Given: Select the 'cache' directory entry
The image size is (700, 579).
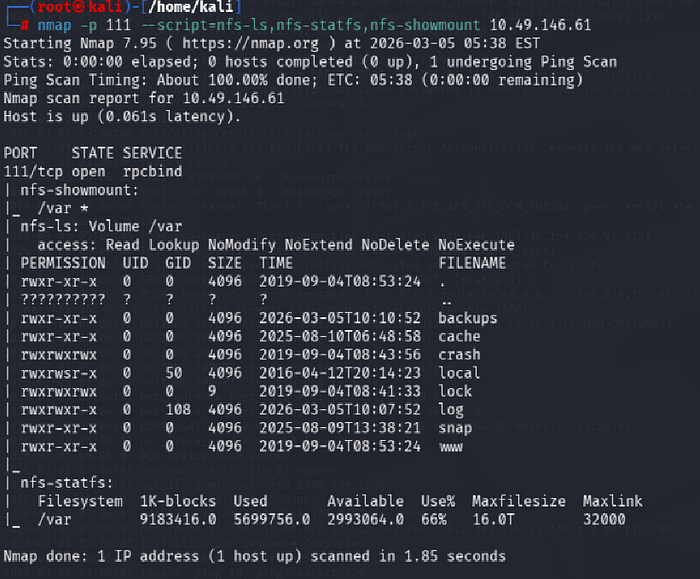Looking at the screenshot, I should click(x=459, y=336).
